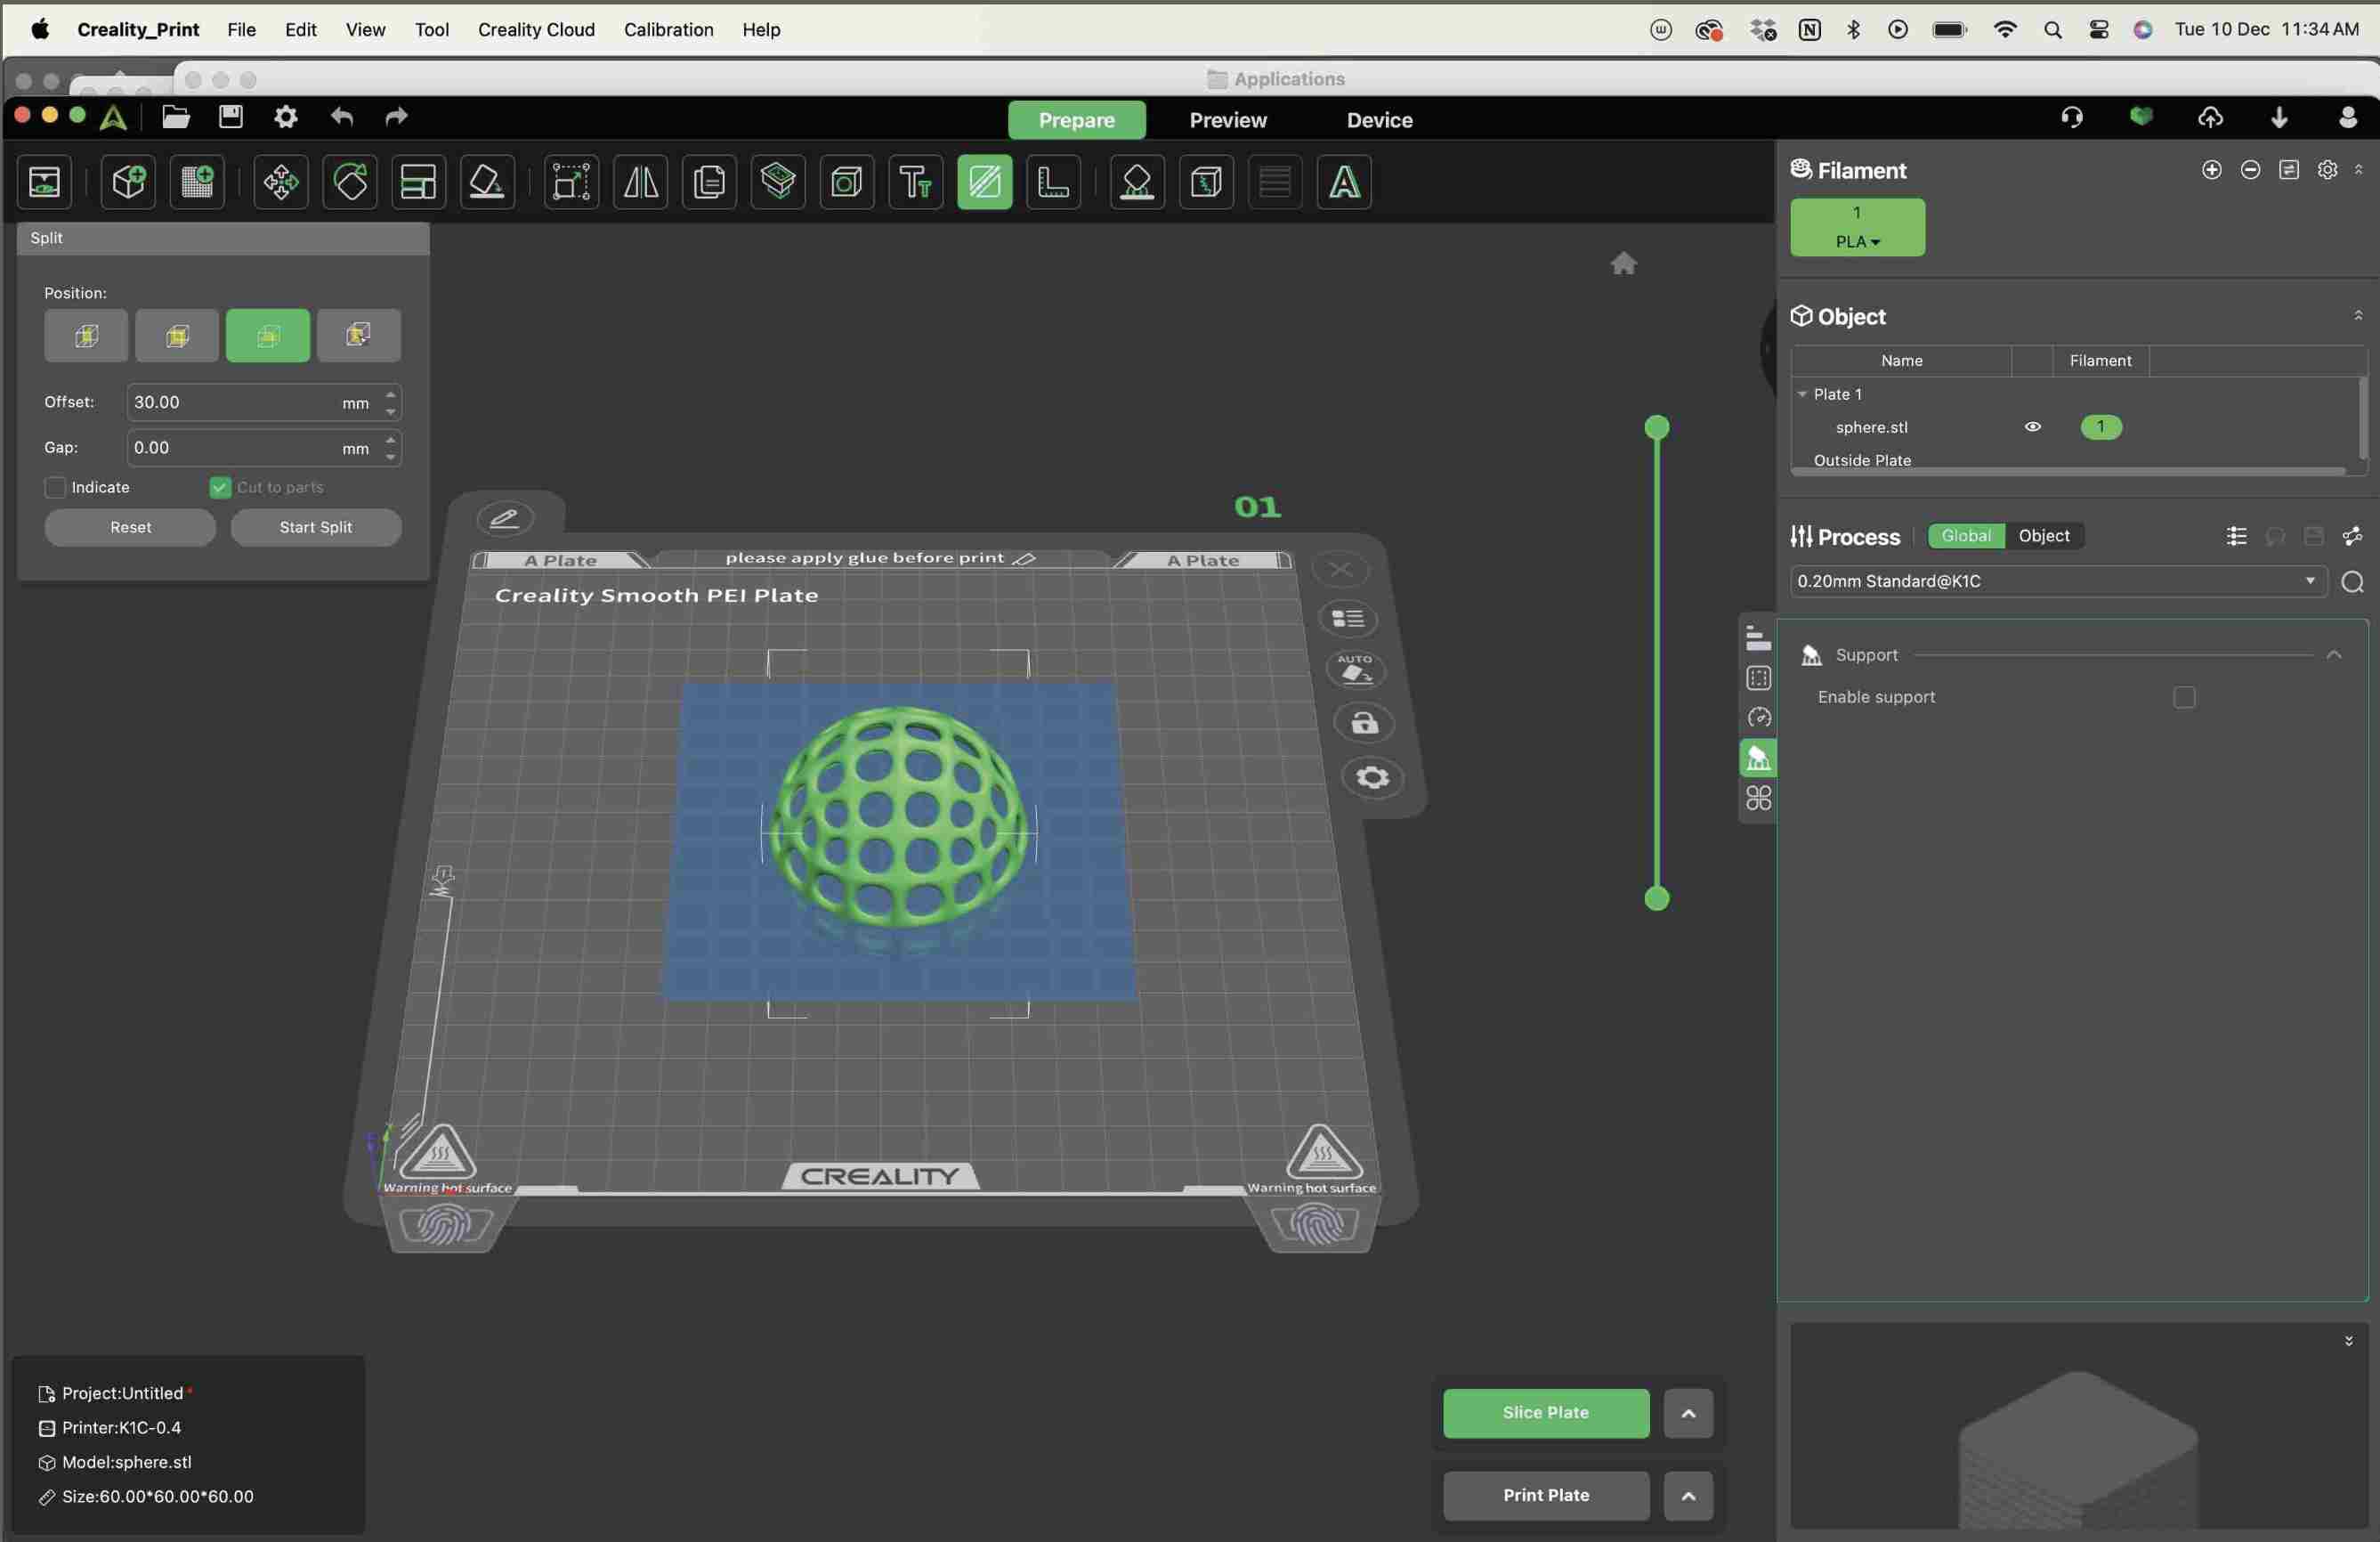Open the Speed settings side tab
Screen dimensions: 2380x1542
(1759, 718)
